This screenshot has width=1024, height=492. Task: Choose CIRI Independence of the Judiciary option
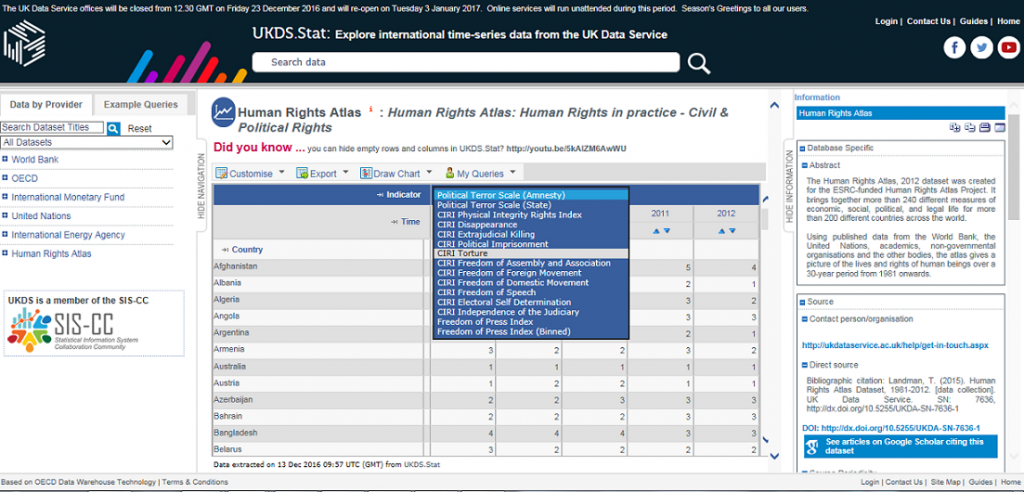click(x=531, y=312)
